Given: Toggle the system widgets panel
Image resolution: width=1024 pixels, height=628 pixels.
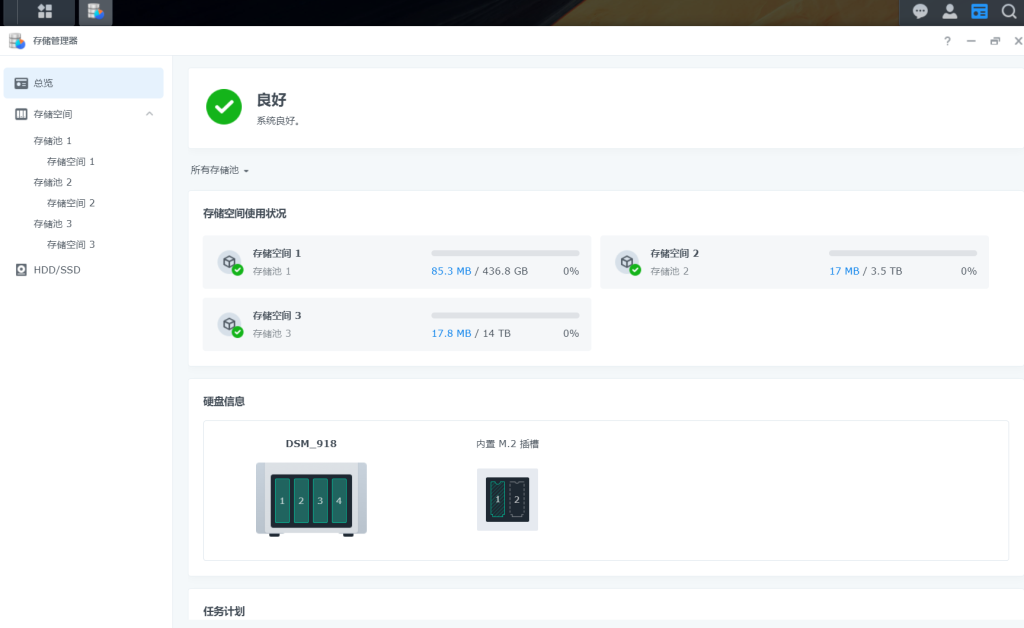Looking at the screenshot, I should (x=979, y=11).
